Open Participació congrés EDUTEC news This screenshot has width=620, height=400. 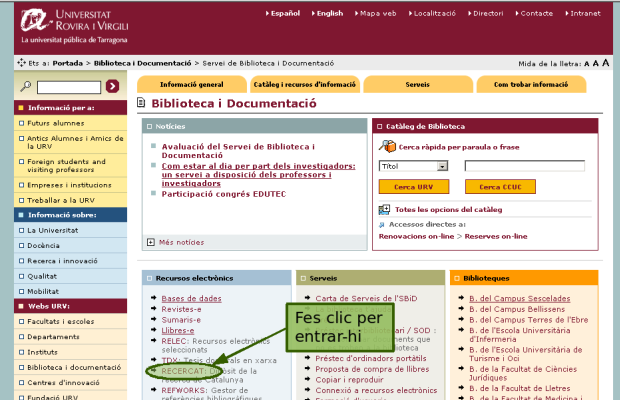point(223,194)
